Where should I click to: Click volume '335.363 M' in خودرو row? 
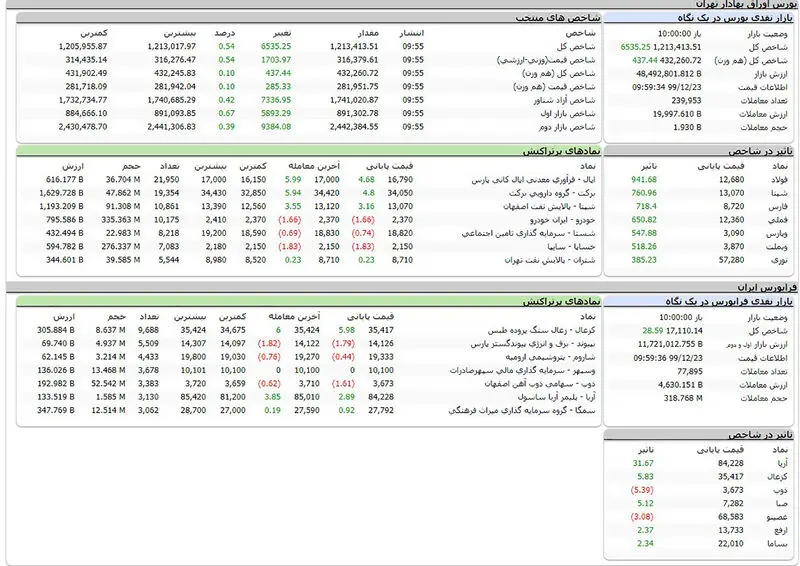coord(120,220)
